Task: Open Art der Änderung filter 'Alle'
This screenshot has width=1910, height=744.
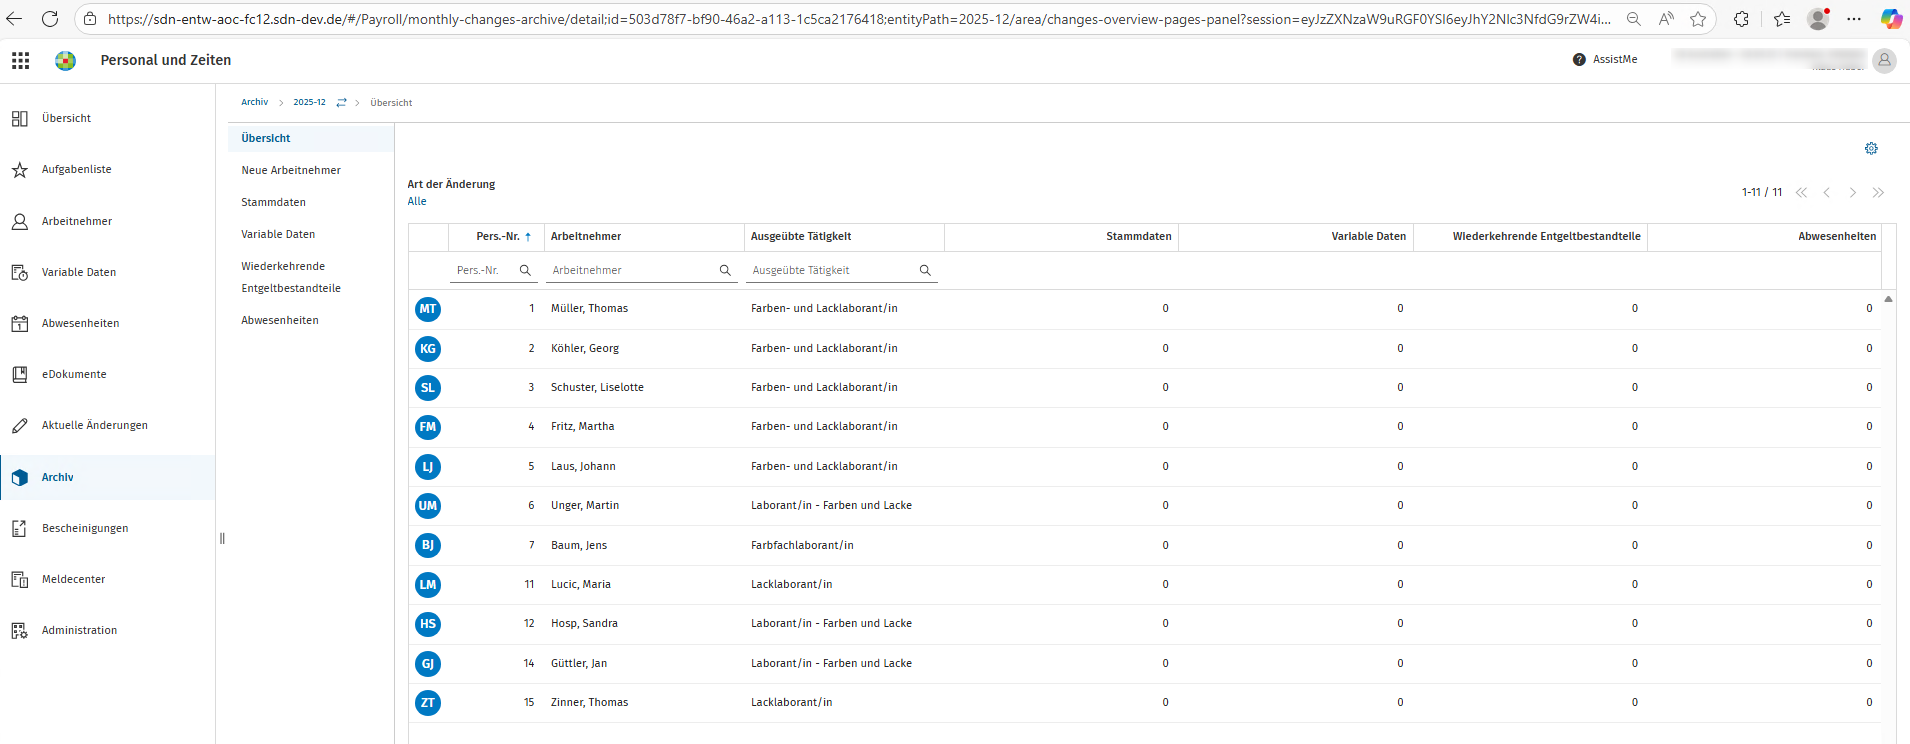Action: pos(417,202)
